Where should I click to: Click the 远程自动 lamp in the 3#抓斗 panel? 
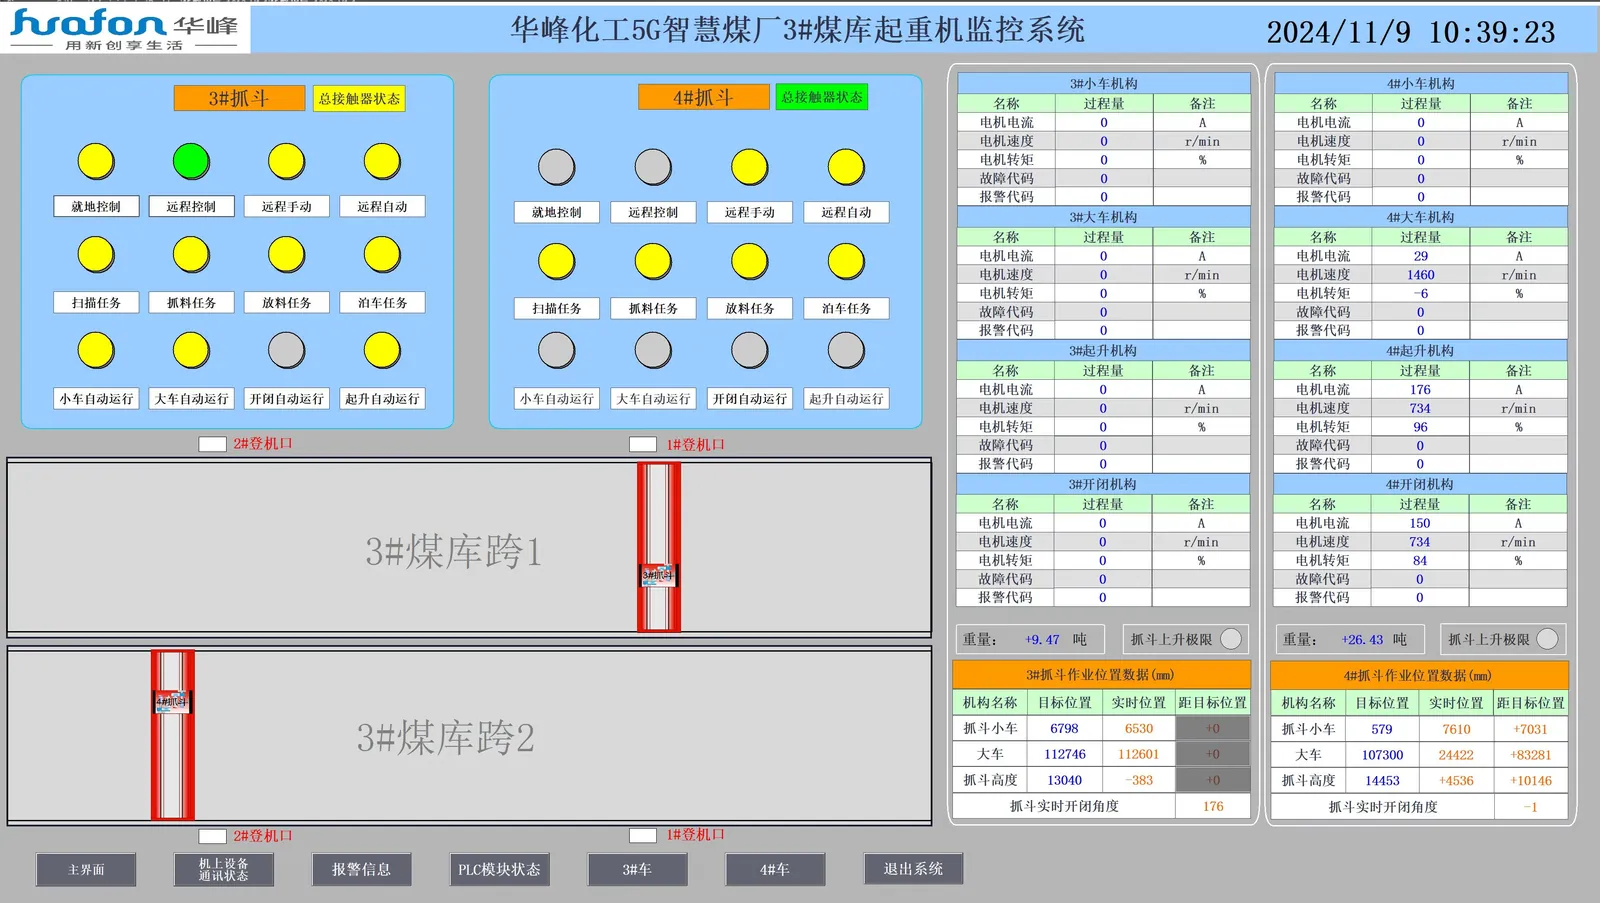coord(382,161)
